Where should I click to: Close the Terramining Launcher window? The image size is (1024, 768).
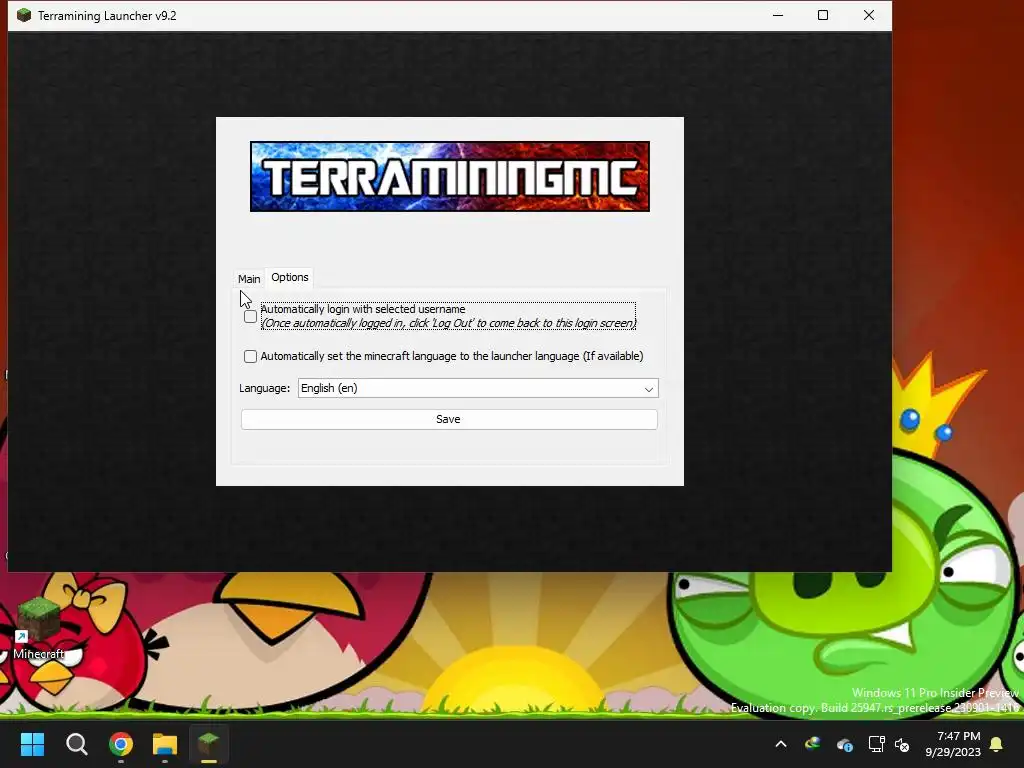coord(869,15)
